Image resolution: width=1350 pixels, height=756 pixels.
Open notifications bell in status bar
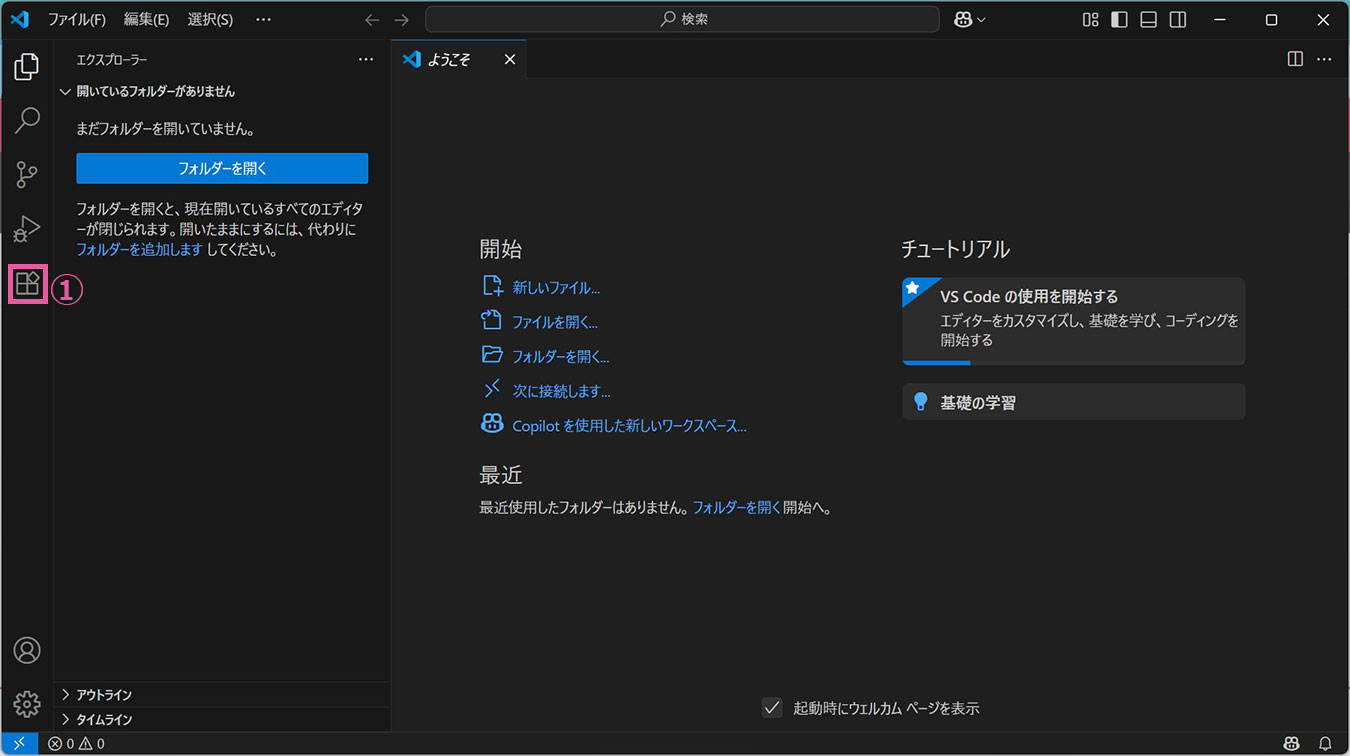(x=1326, y=743)
